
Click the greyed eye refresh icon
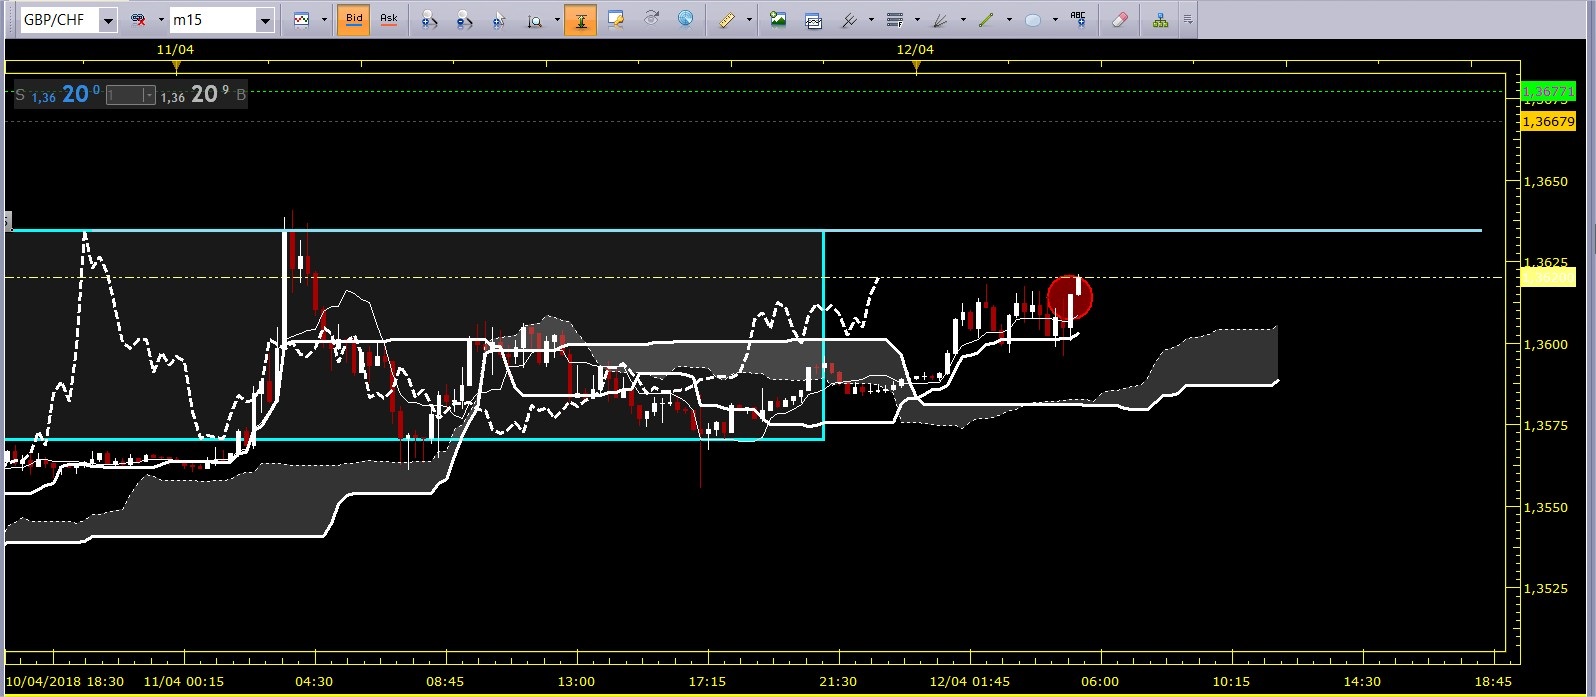coord(651,19)
